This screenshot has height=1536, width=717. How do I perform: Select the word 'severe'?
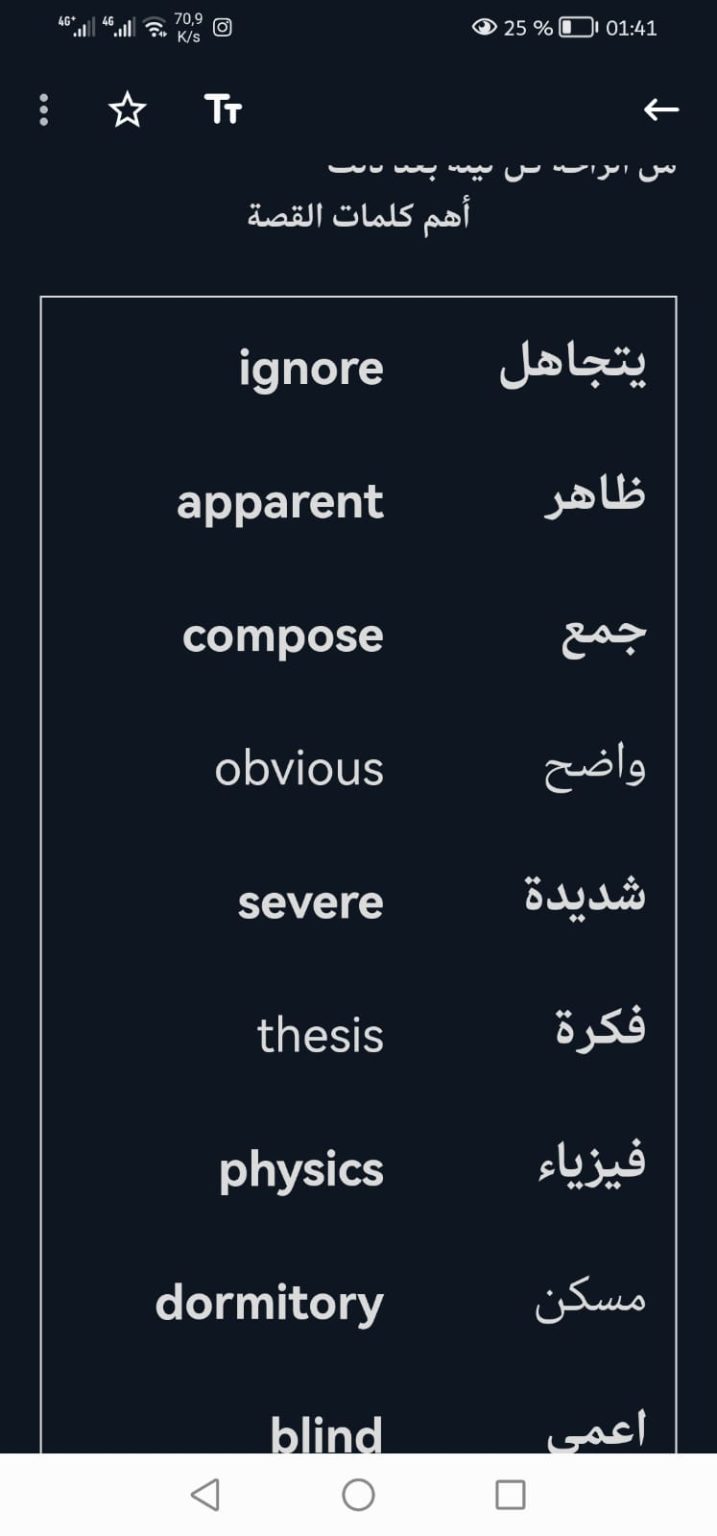click(x=311, y=902)
